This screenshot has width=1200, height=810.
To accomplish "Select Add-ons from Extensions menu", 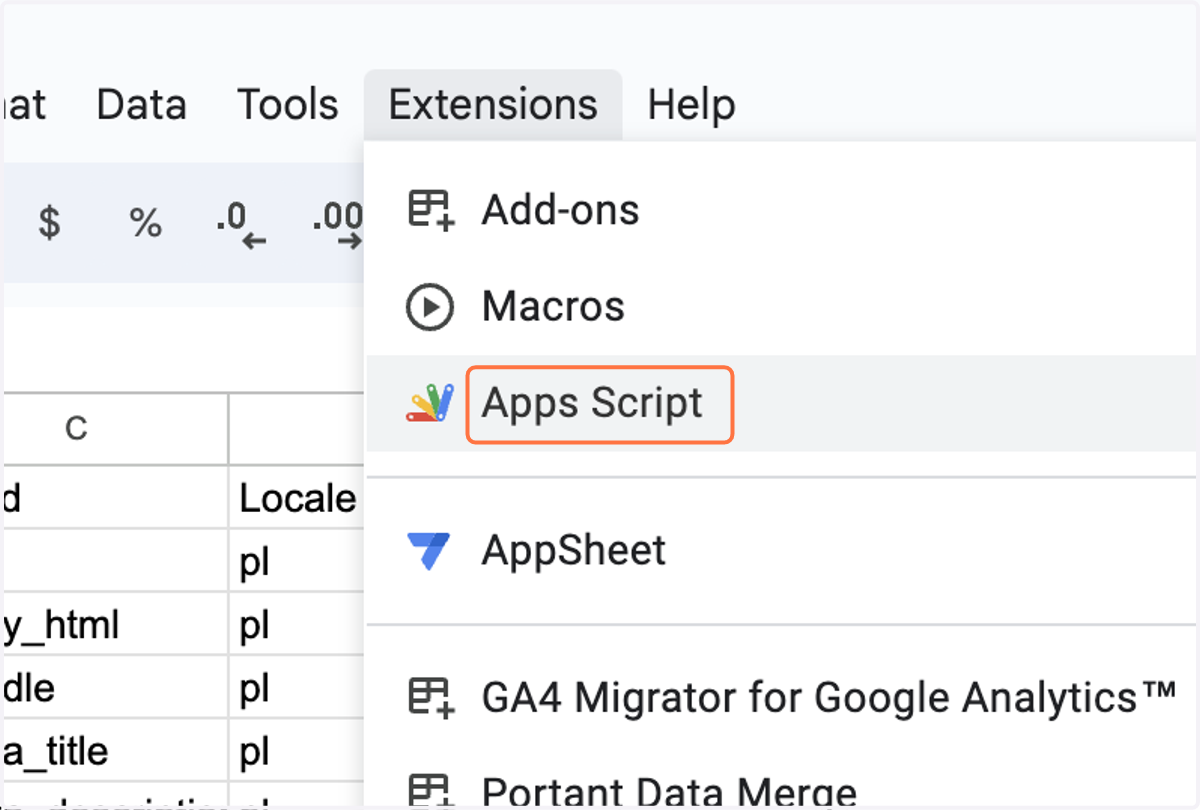I will [783, 210].
